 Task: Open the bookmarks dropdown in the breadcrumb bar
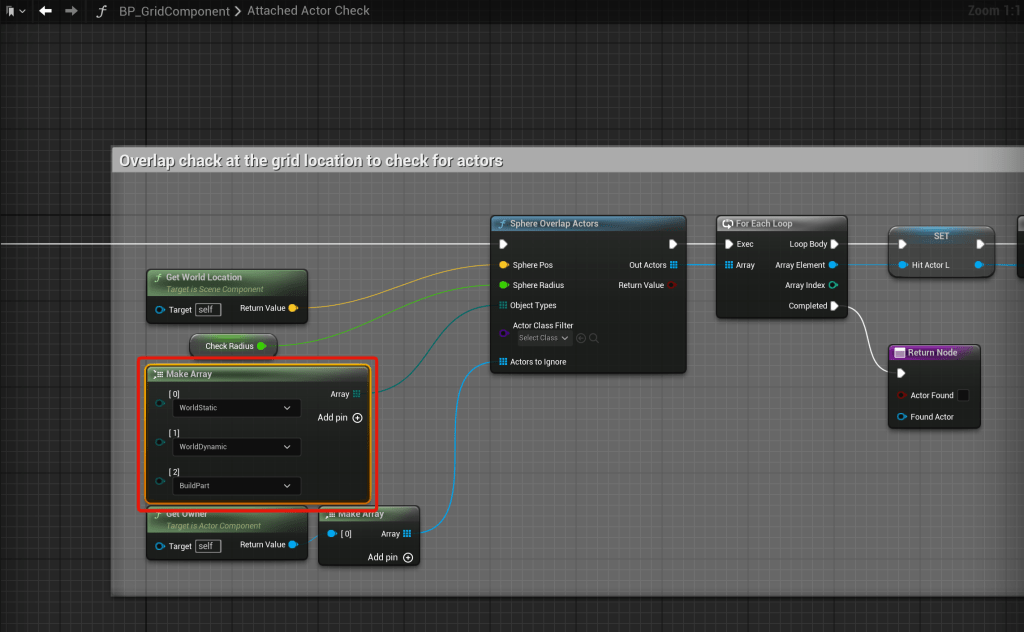click(x=14, y=11)
